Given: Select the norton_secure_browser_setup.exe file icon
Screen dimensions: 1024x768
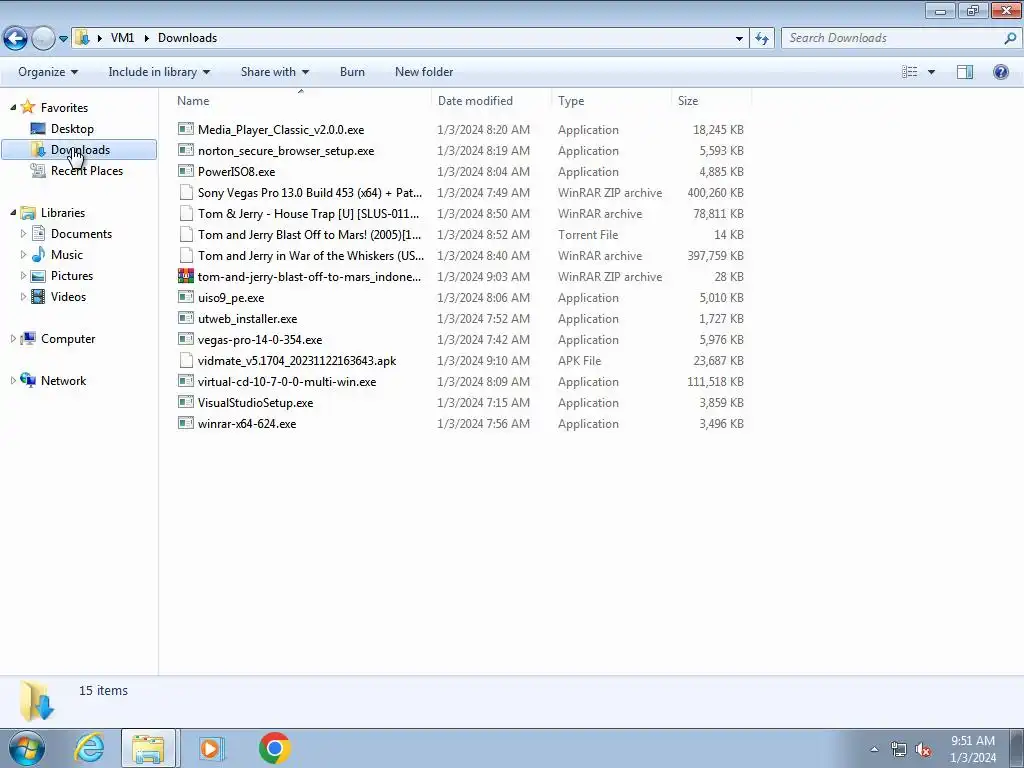Looking at the screenshot, I should tap(186, 150).
